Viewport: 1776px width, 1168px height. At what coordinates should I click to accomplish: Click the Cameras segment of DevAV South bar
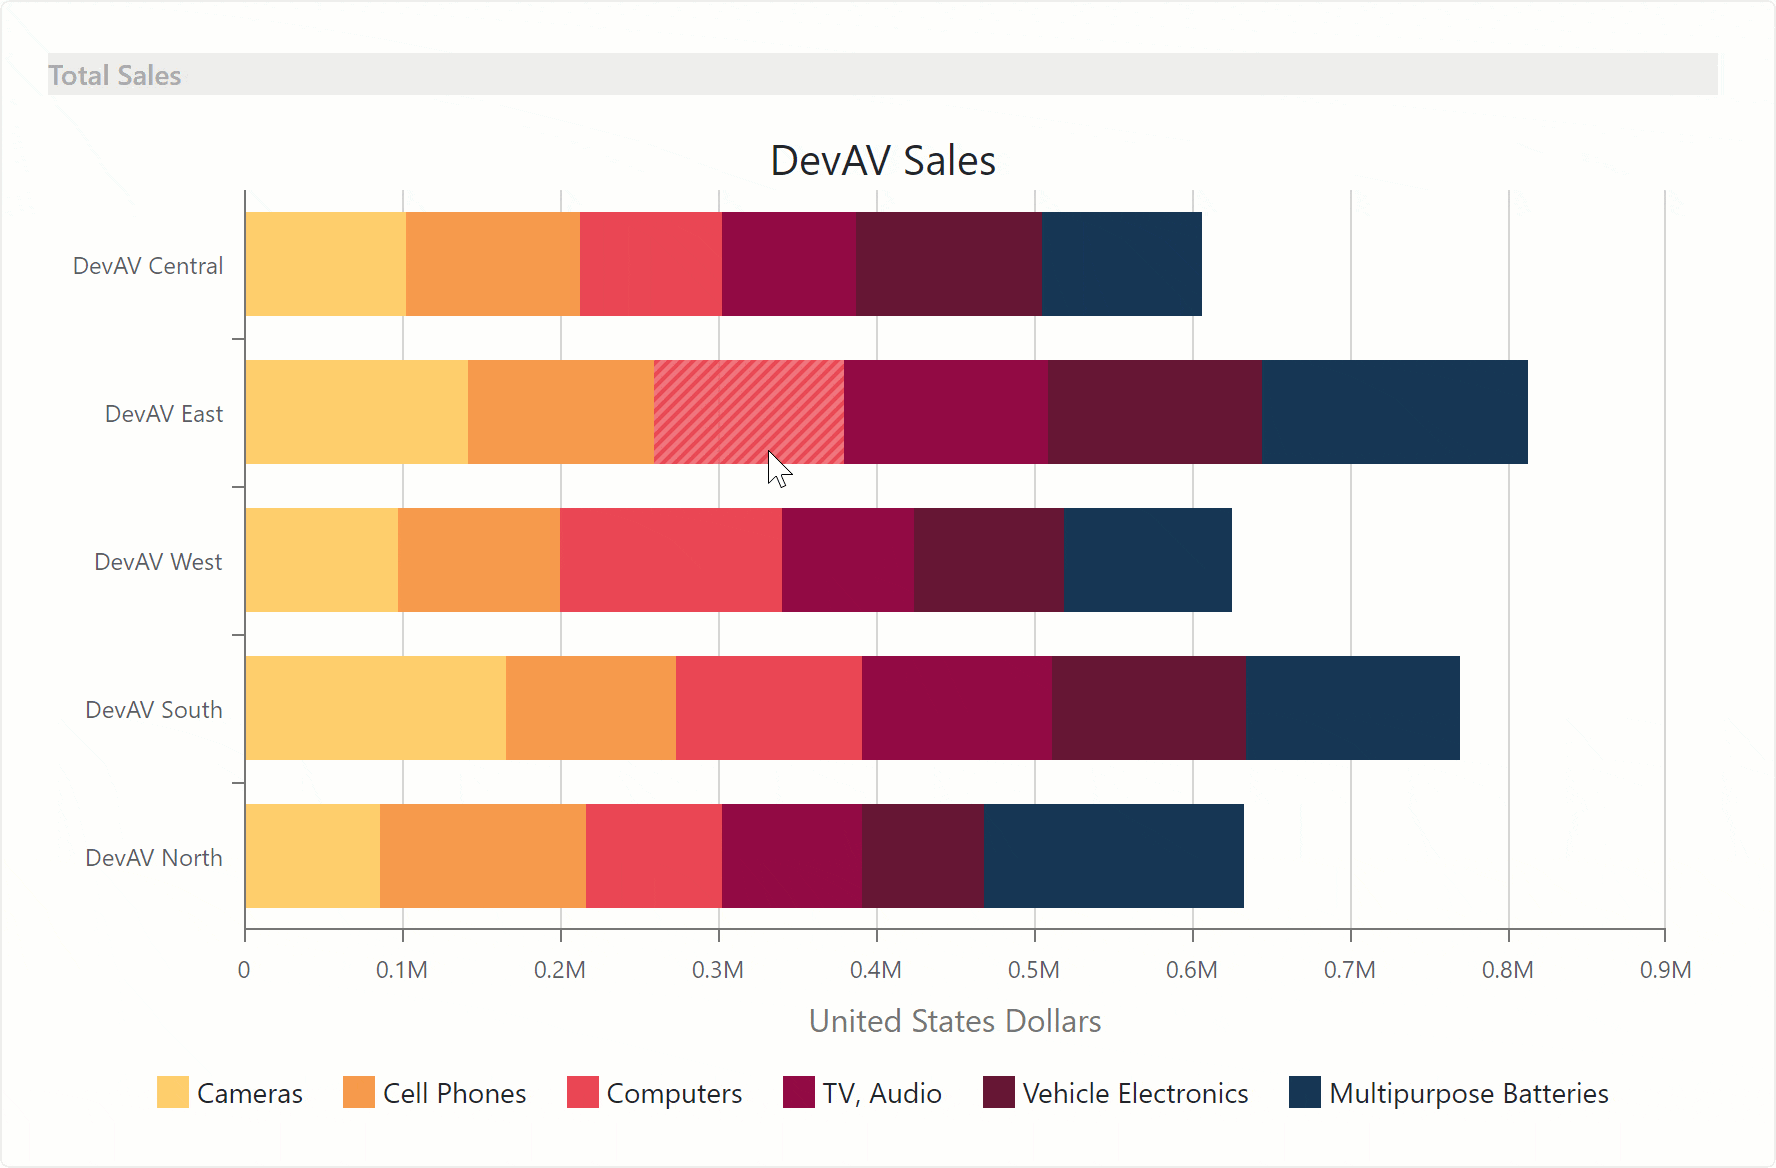[x=375, y=707]
